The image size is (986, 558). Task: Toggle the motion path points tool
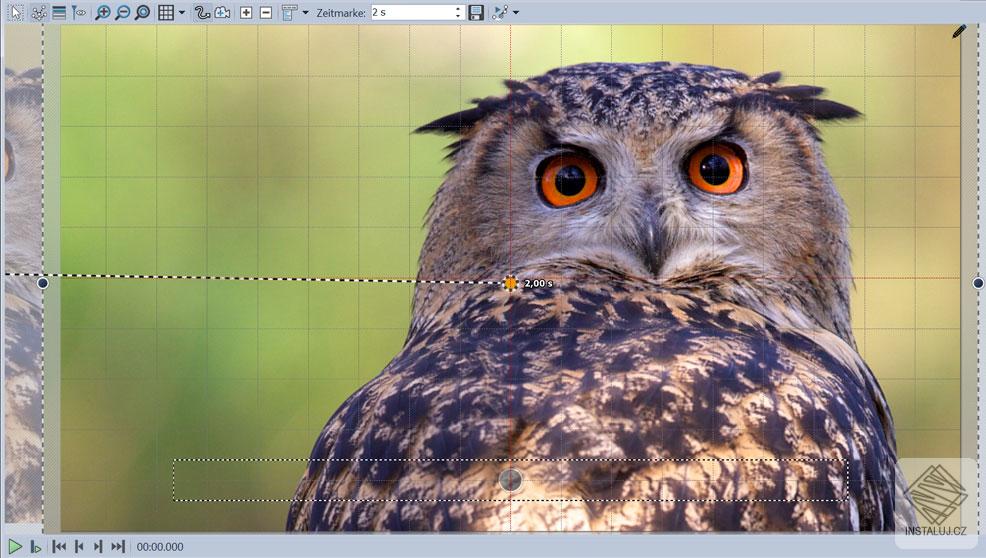click(38, 13)
